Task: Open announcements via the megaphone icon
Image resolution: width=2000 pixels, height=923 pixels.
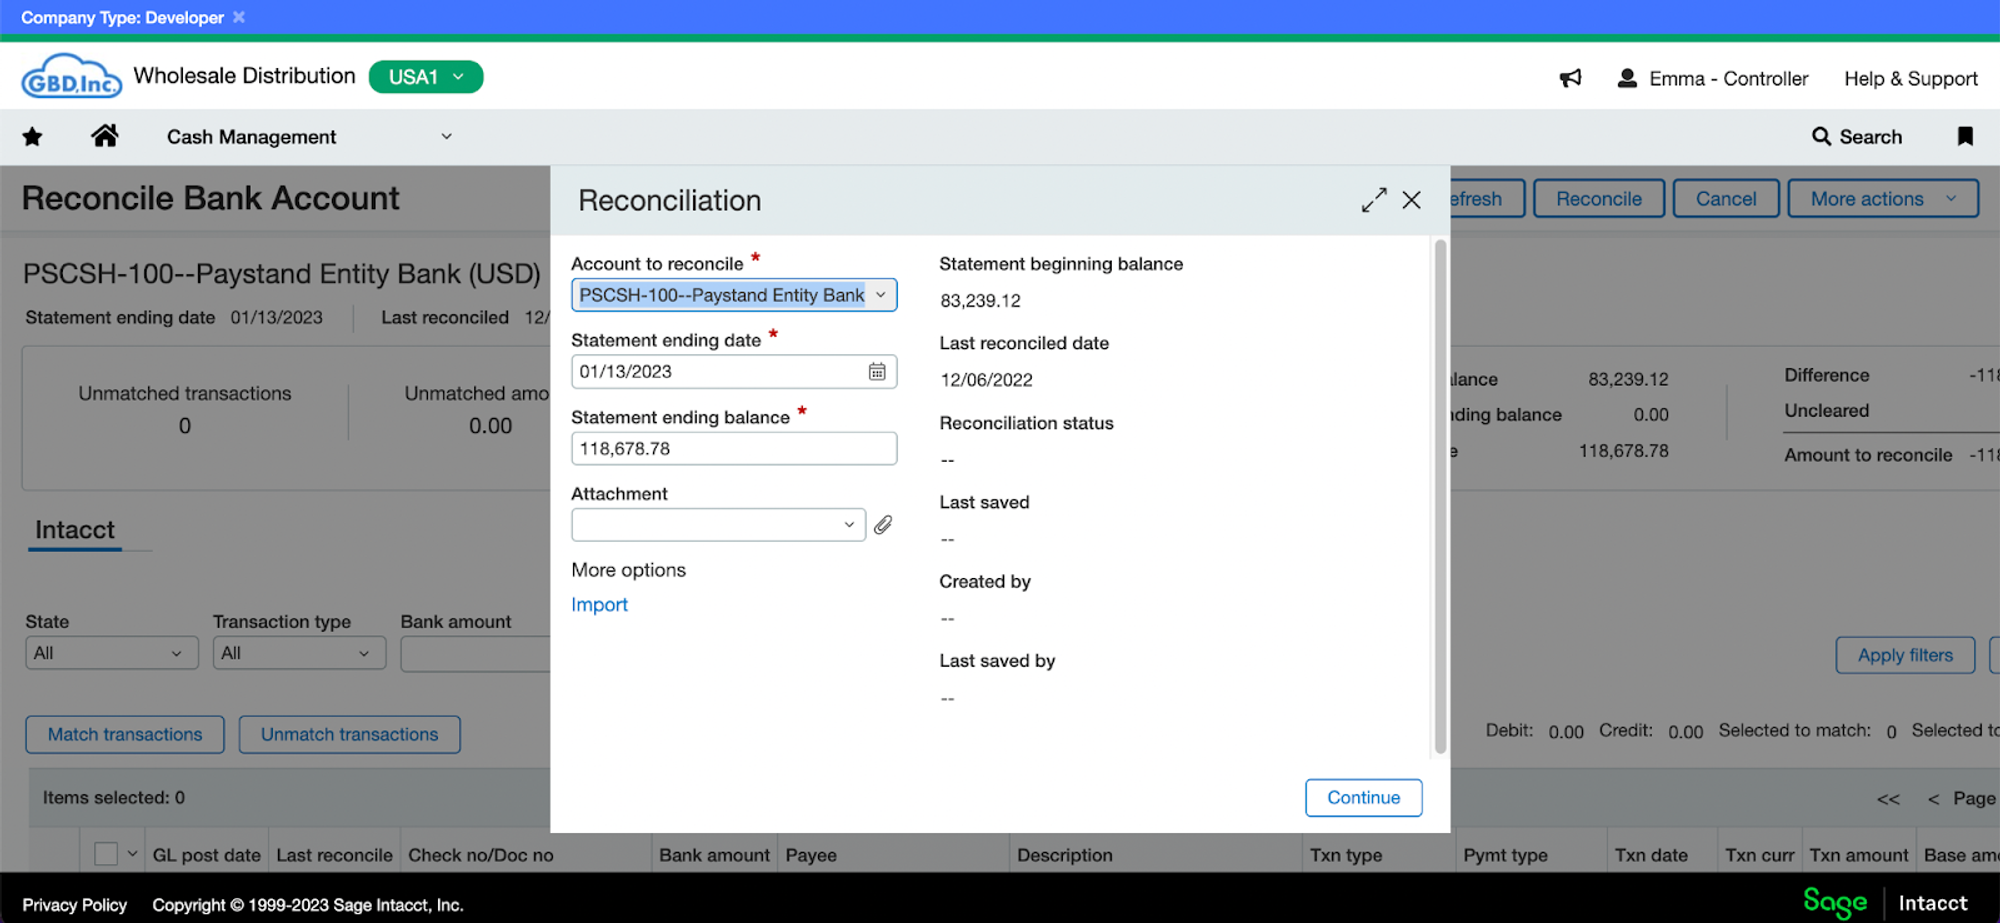Action: point(1570,78)
